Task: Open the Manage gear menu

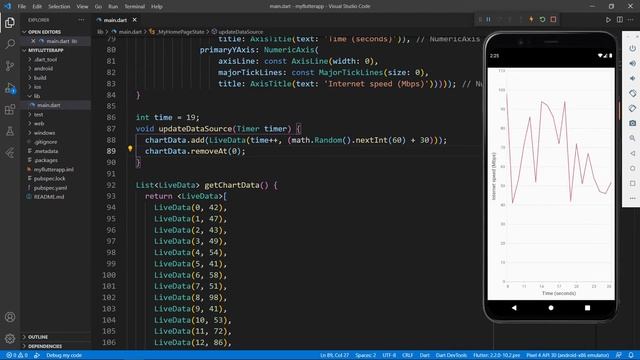Action: [10, 338]
